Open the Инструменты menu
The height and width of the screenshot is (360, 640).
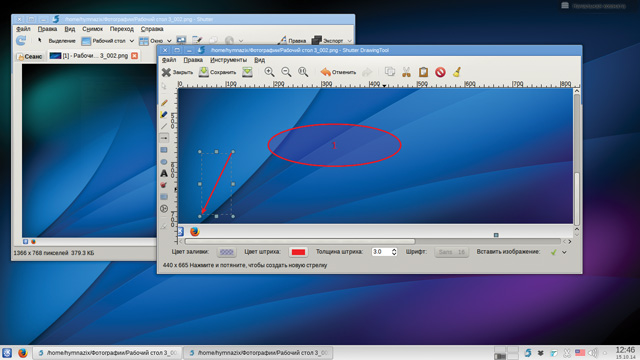[228, 60]
